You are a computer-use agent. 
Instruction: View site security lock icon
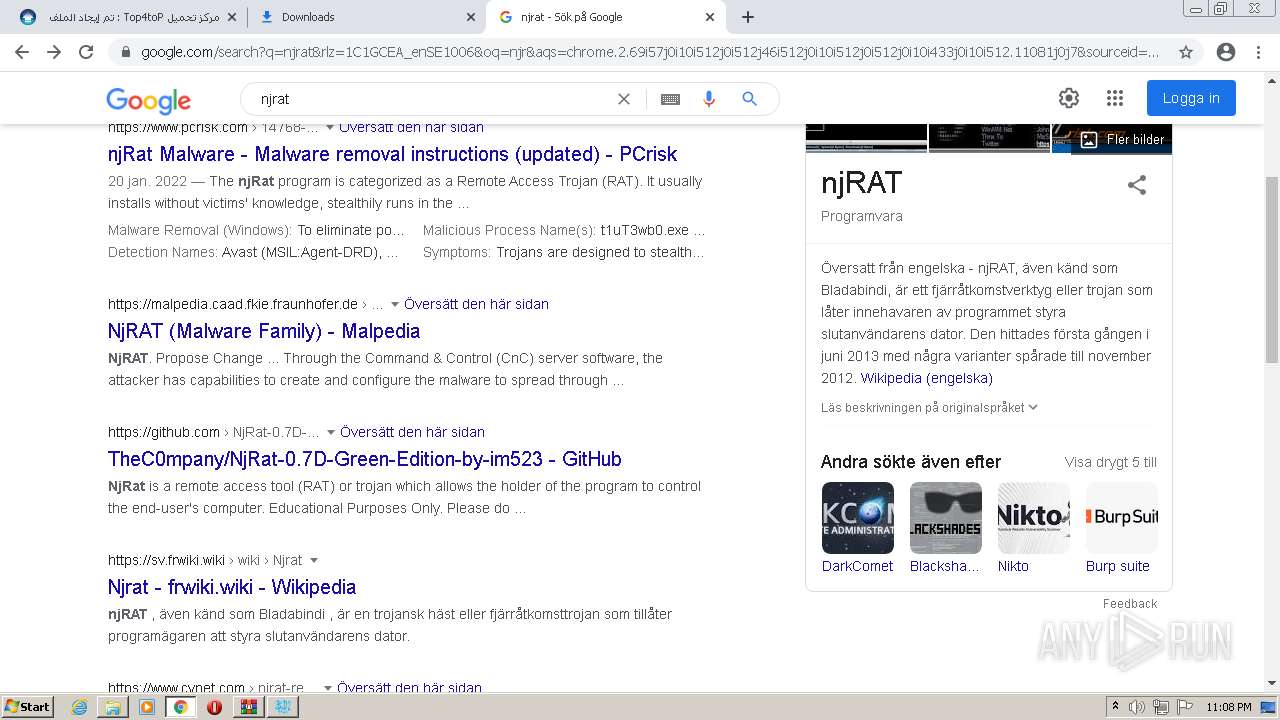tap(125, 52)
